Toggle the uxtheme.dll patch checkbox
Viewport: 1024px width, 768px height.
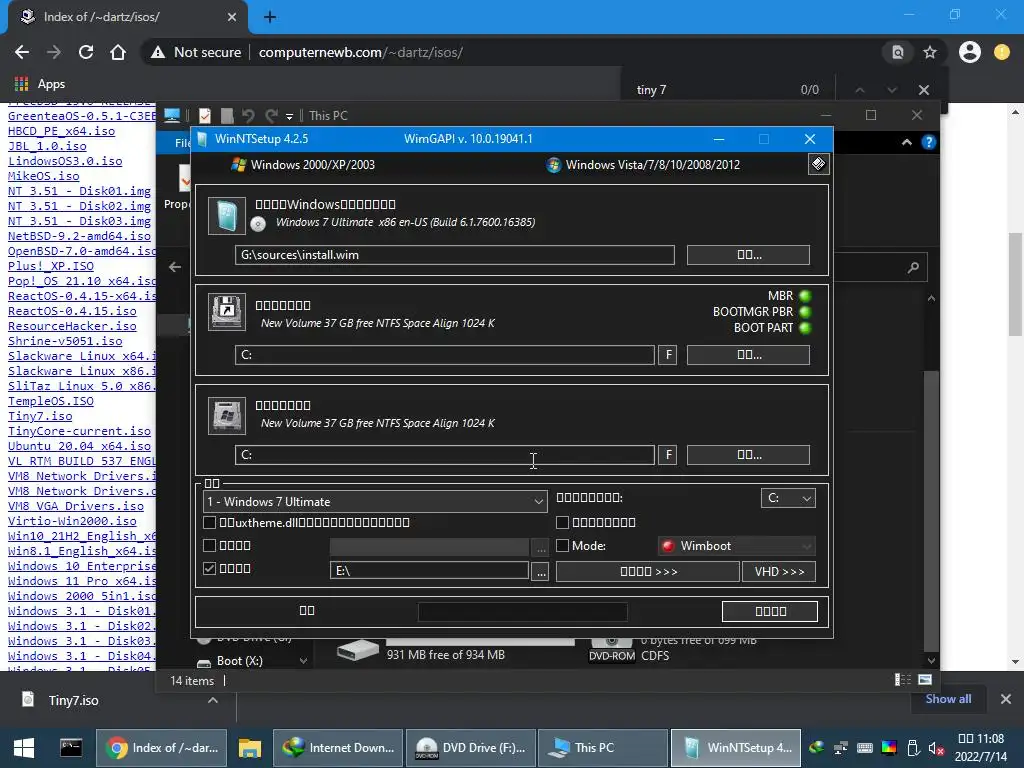pyautogui.click(x=210, y=522)
